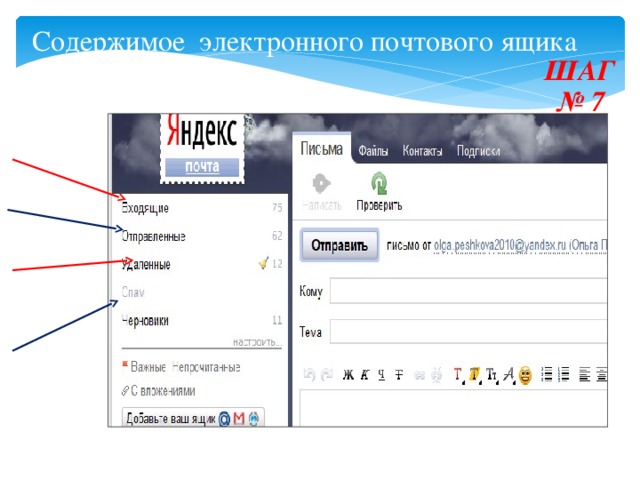Viewport: 640px width, 480px height.
Task: Open the Спам folder
Action: tap(133, 292)
